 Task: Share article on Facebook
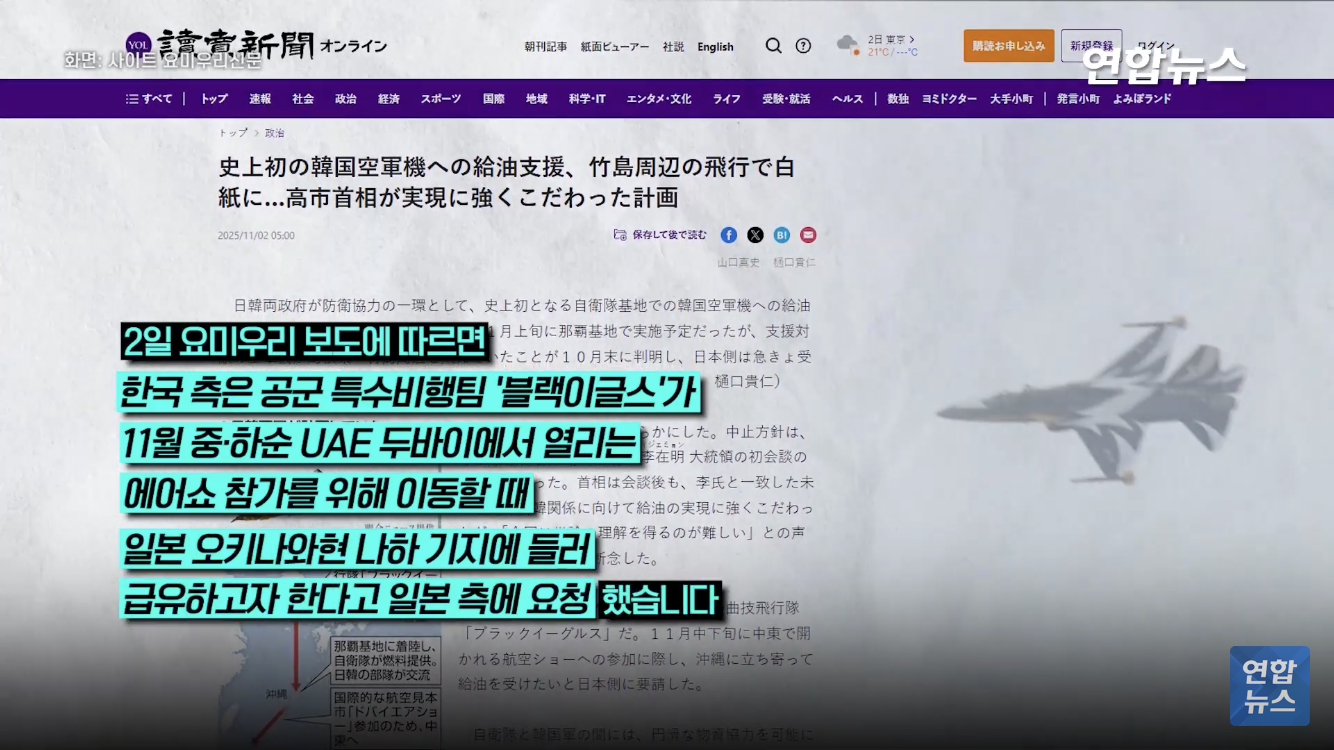pos(729,235)
